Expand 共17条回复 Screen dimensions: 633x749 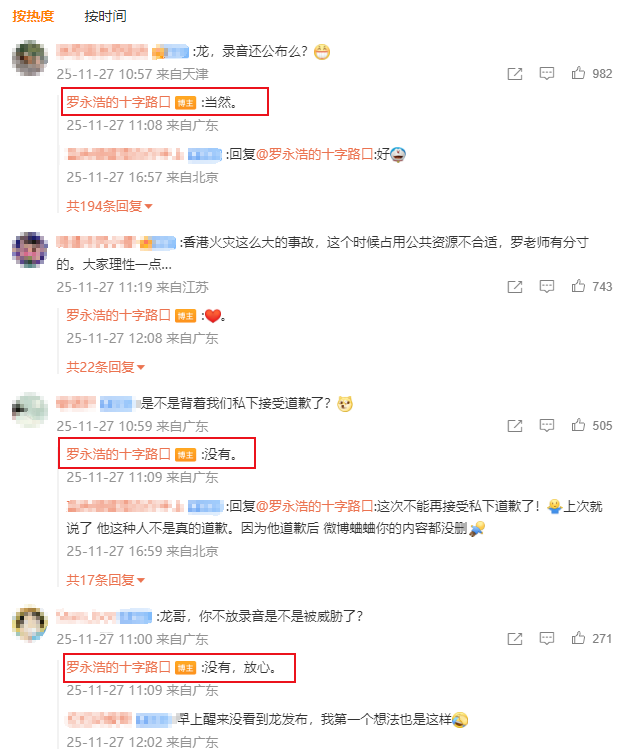[x=105, y=580]
